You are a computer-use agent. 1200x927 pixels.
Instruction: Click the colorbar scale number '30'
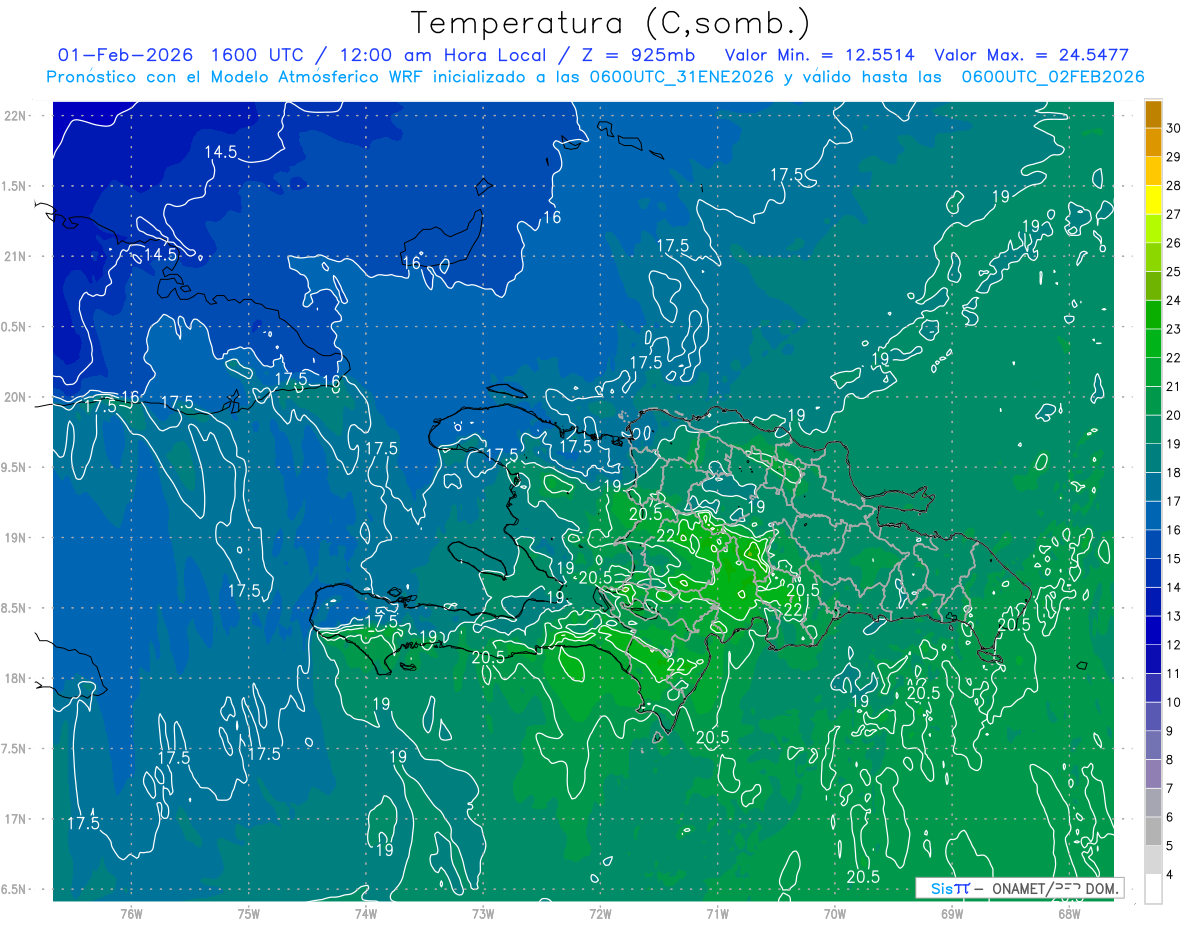[x=1173, y=128]
